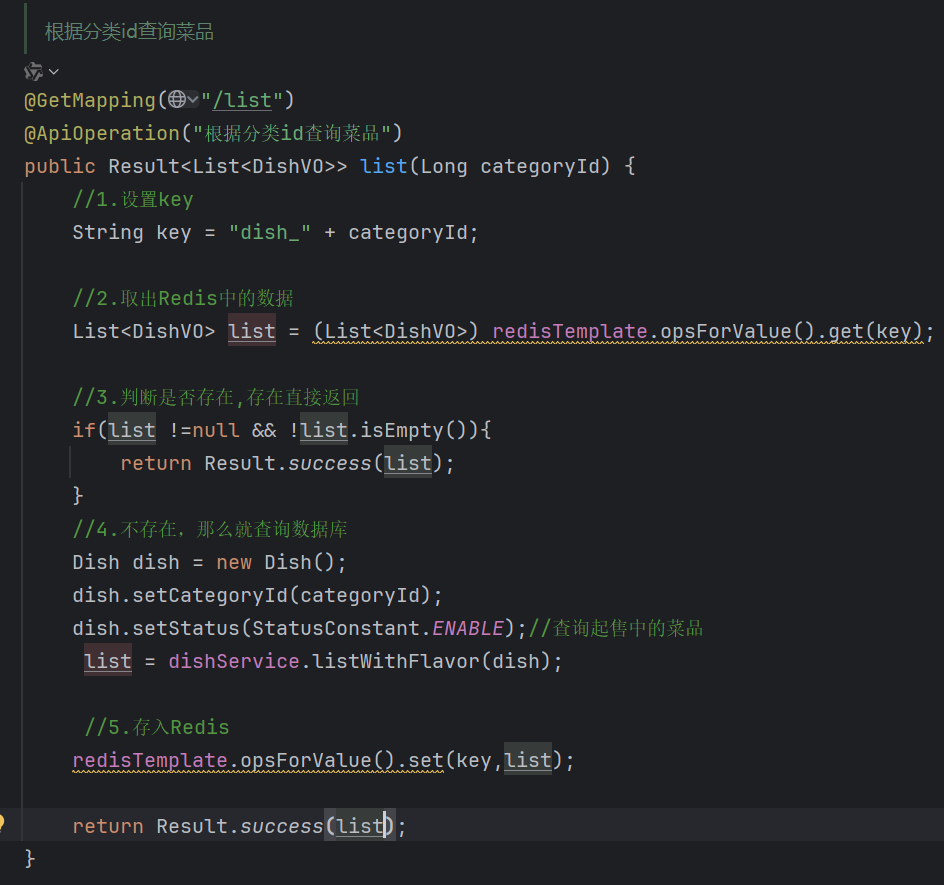Screen dimensions: 944x885
Task: Click the comment //2.取出Redis中的数据
Action: [x=182, y=299]
